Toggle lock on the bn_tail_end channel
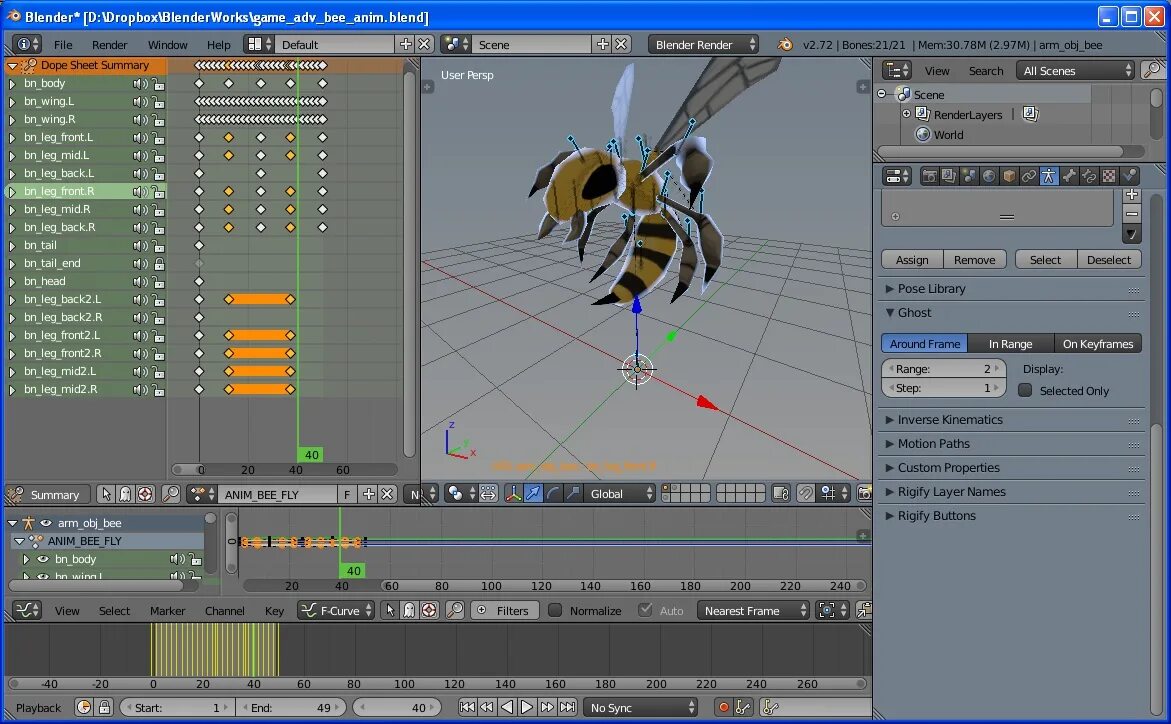The image size is (1171, 724). (x=158, y=264)
